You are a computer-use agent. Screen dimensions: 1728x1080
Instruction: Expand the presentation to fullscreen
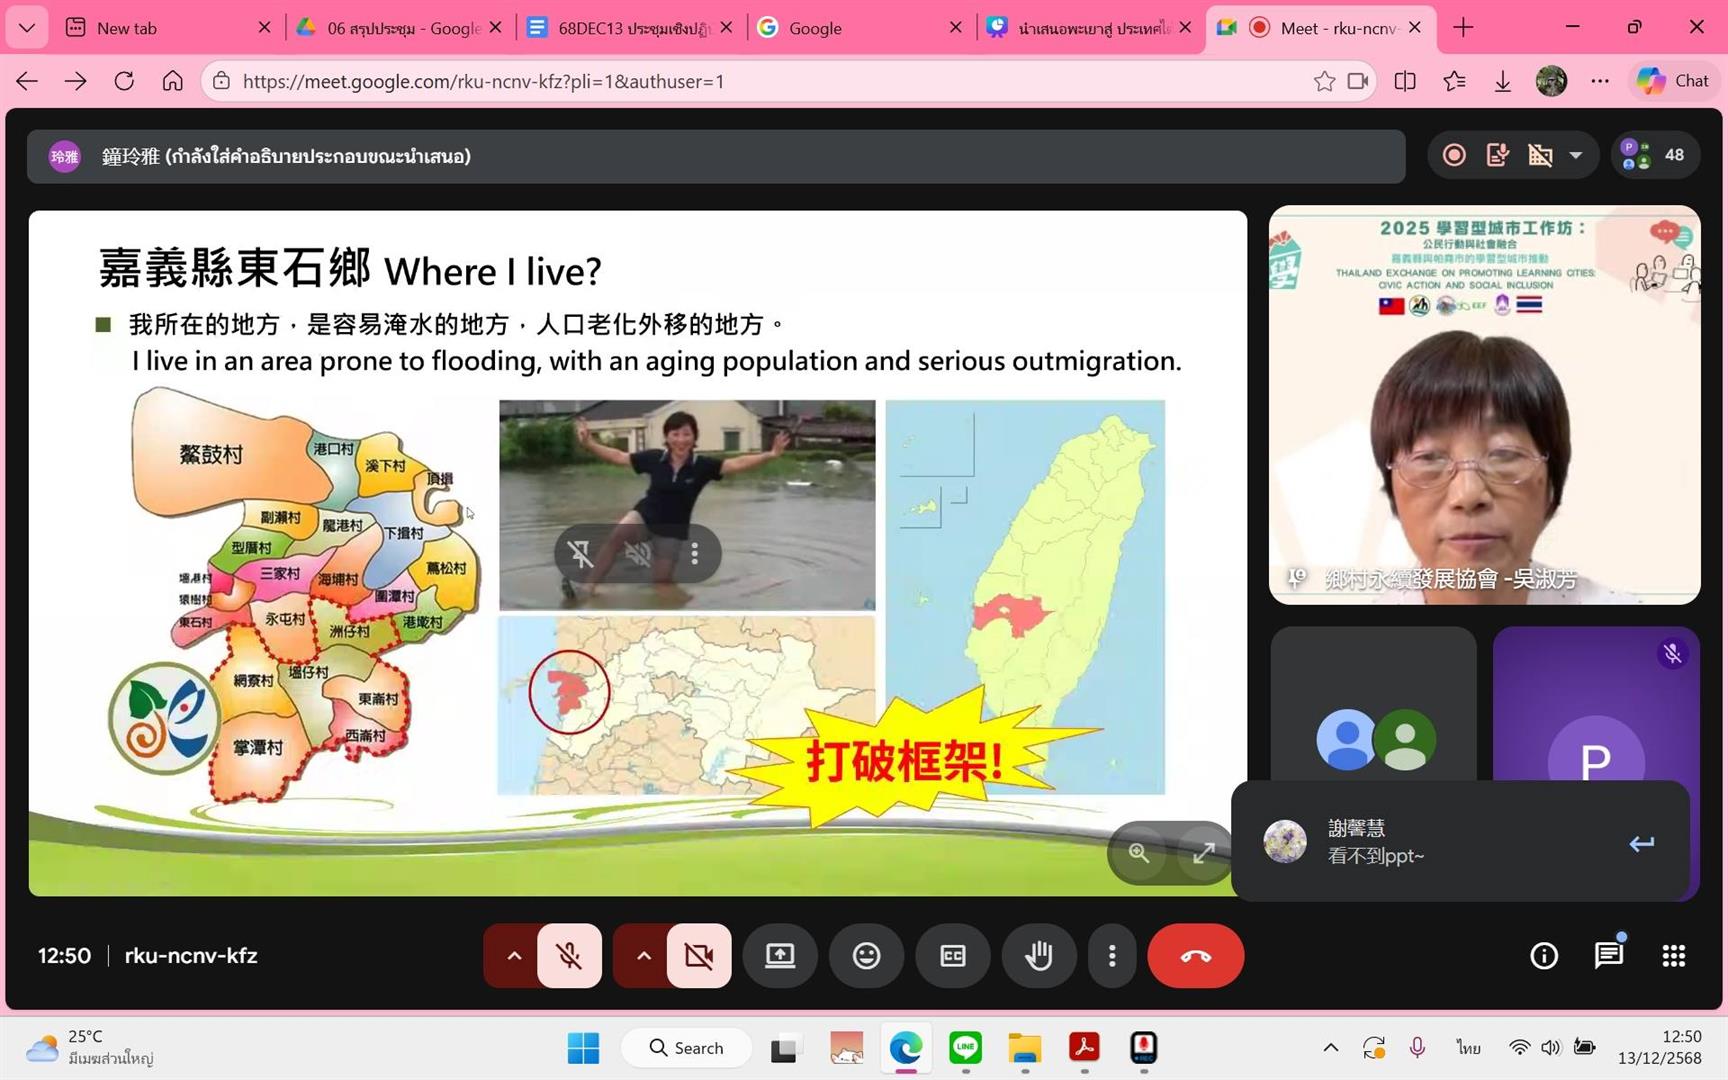1203,853
